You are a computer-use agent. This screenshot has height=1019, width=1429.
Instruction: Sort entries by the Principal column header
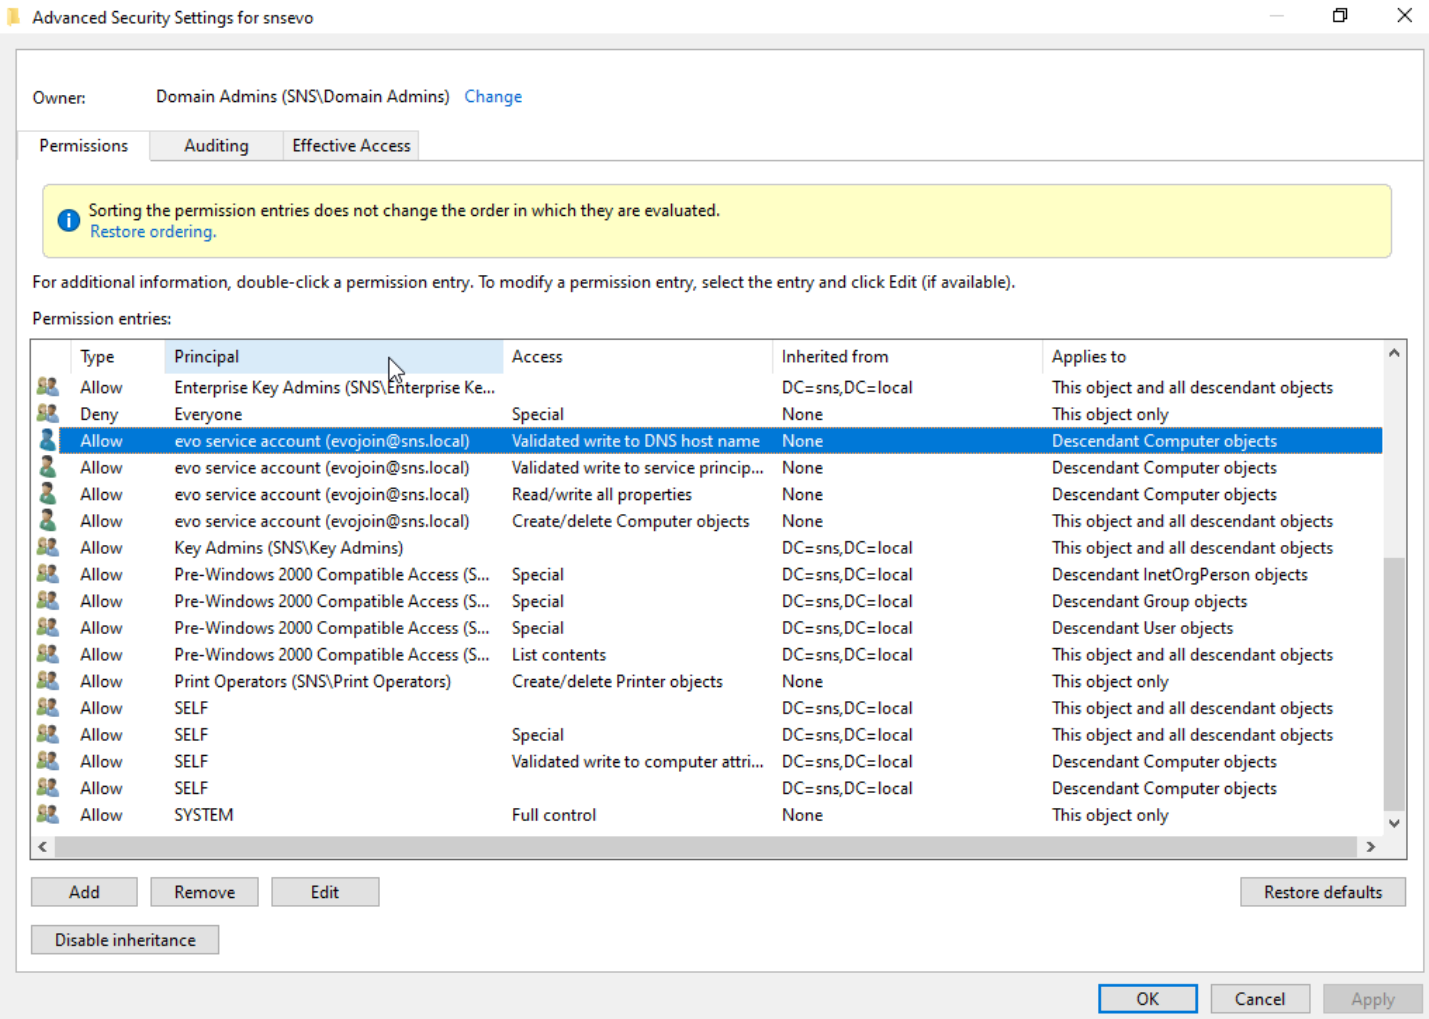point(333,356)
